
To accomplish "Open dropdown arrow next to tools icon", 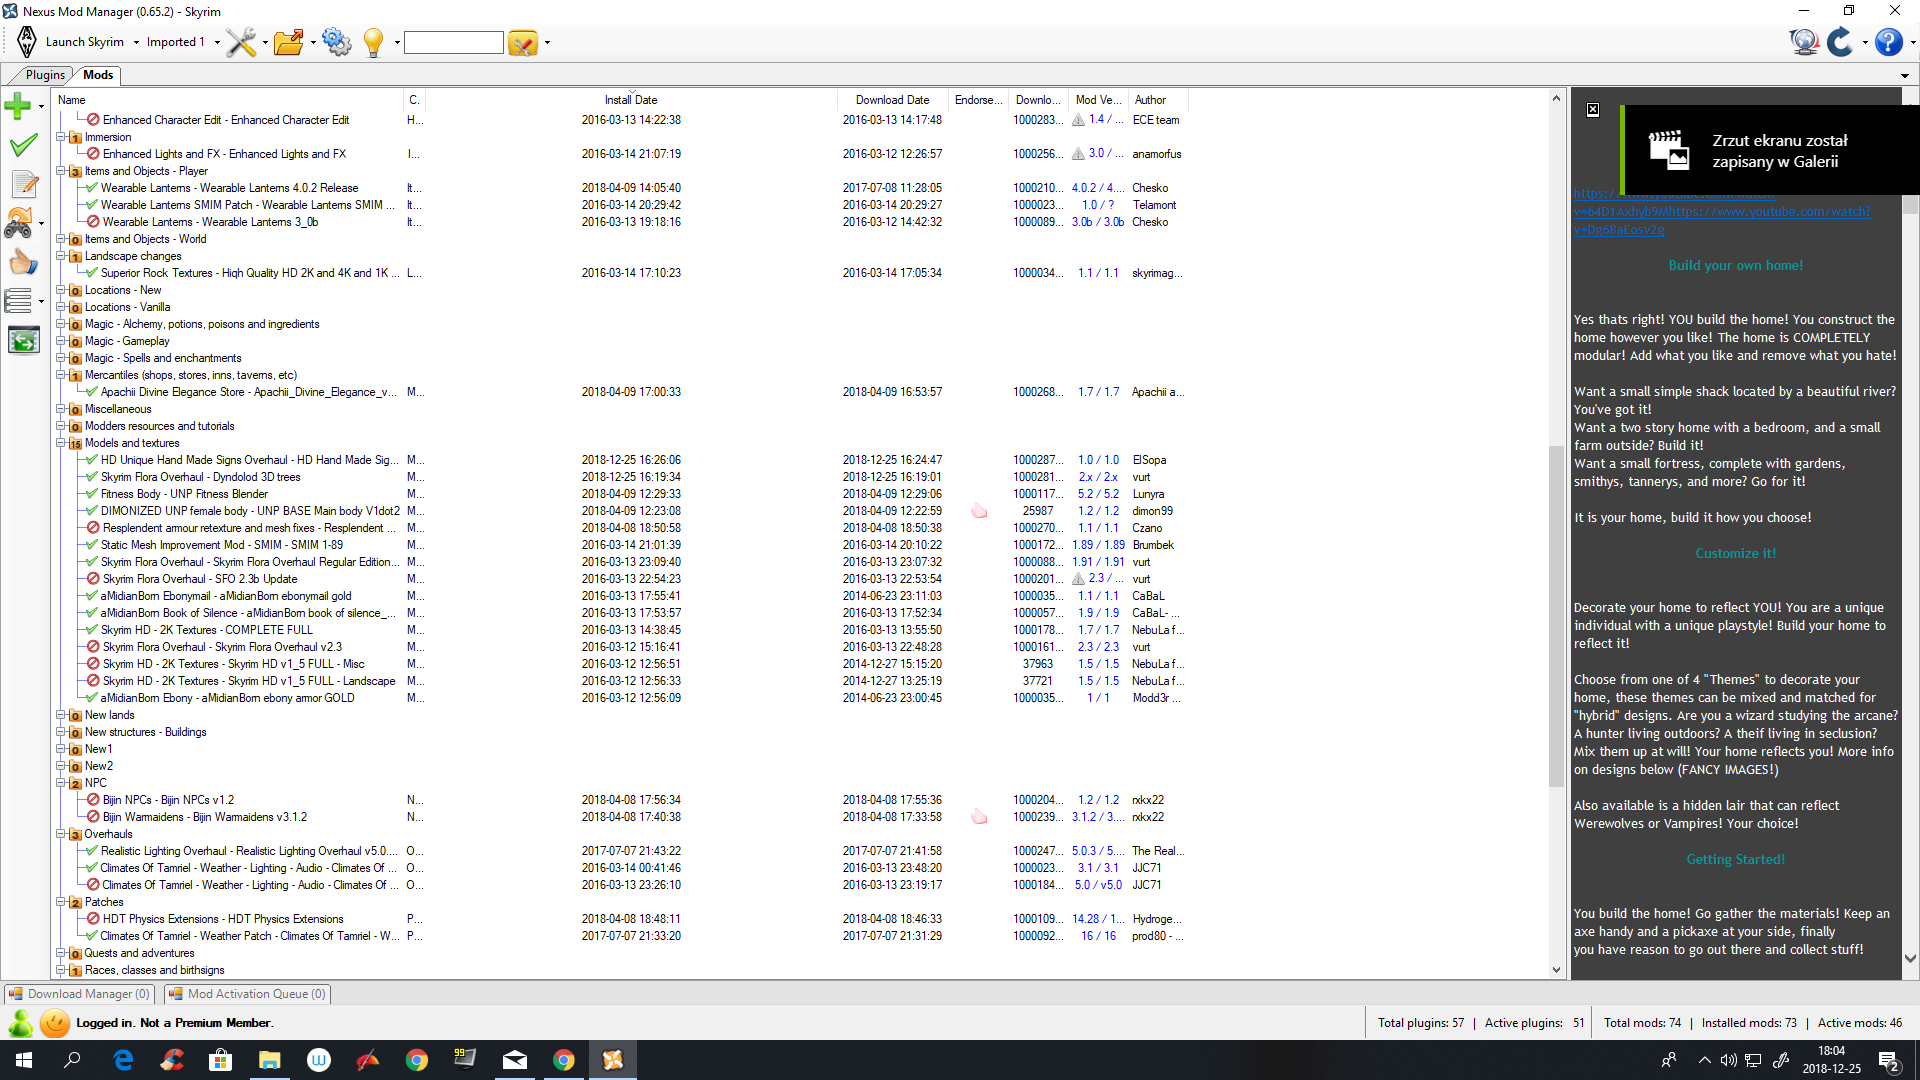I will 265,42.
